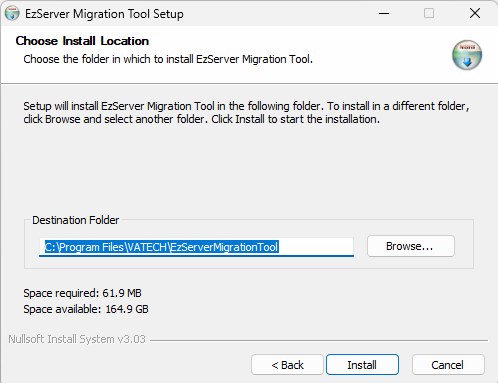Click the EzServer Migration Tool Setup window title

click(104, 14)
